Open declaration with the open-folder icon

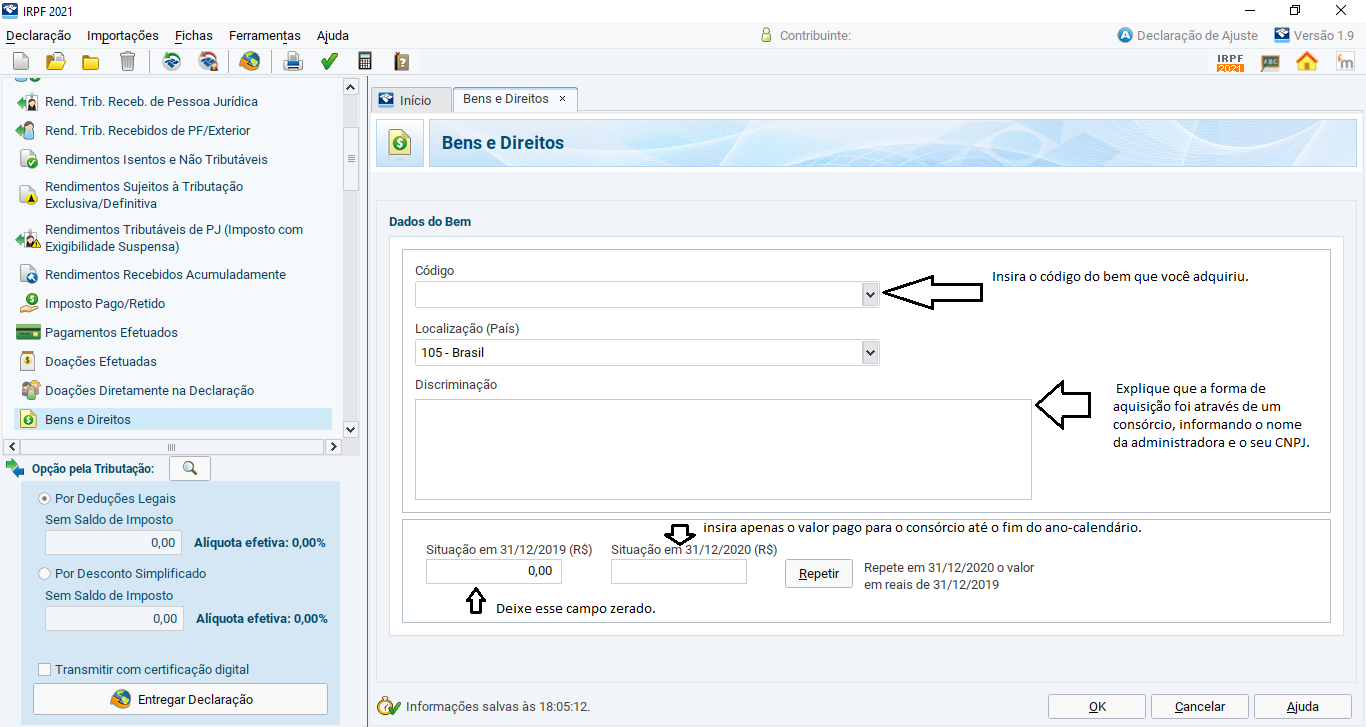click(55, 62)
